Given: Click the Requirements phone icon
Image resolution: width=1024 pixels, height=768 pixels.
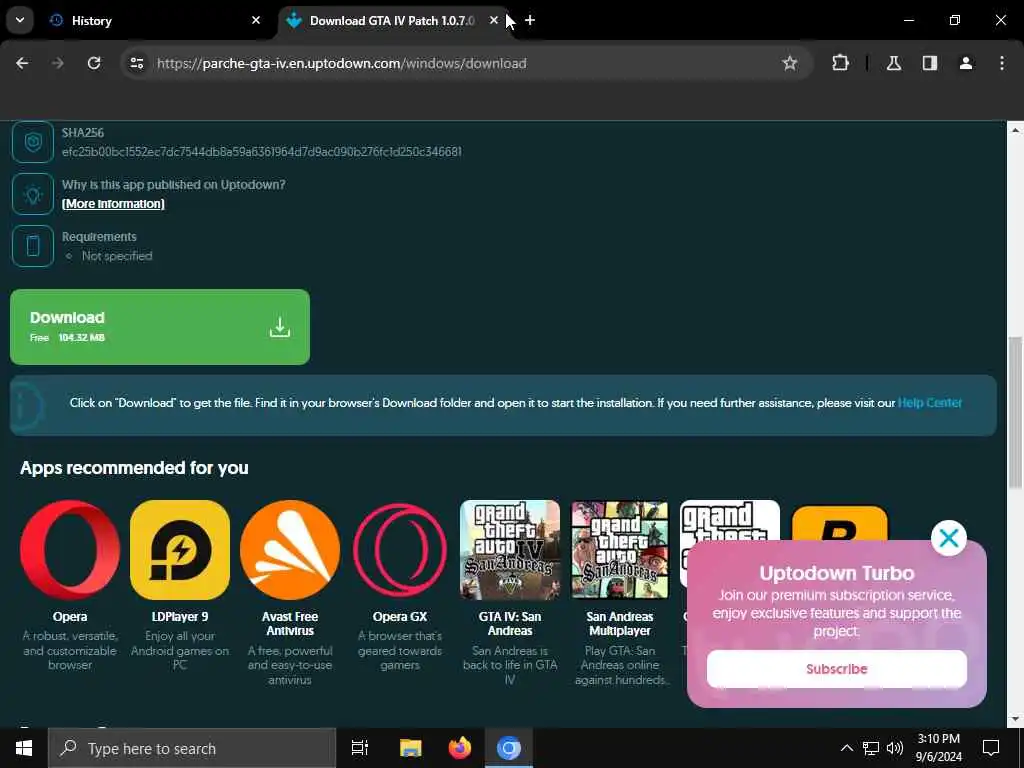Looking at the screenshot, I should click(x=33, y=246).
